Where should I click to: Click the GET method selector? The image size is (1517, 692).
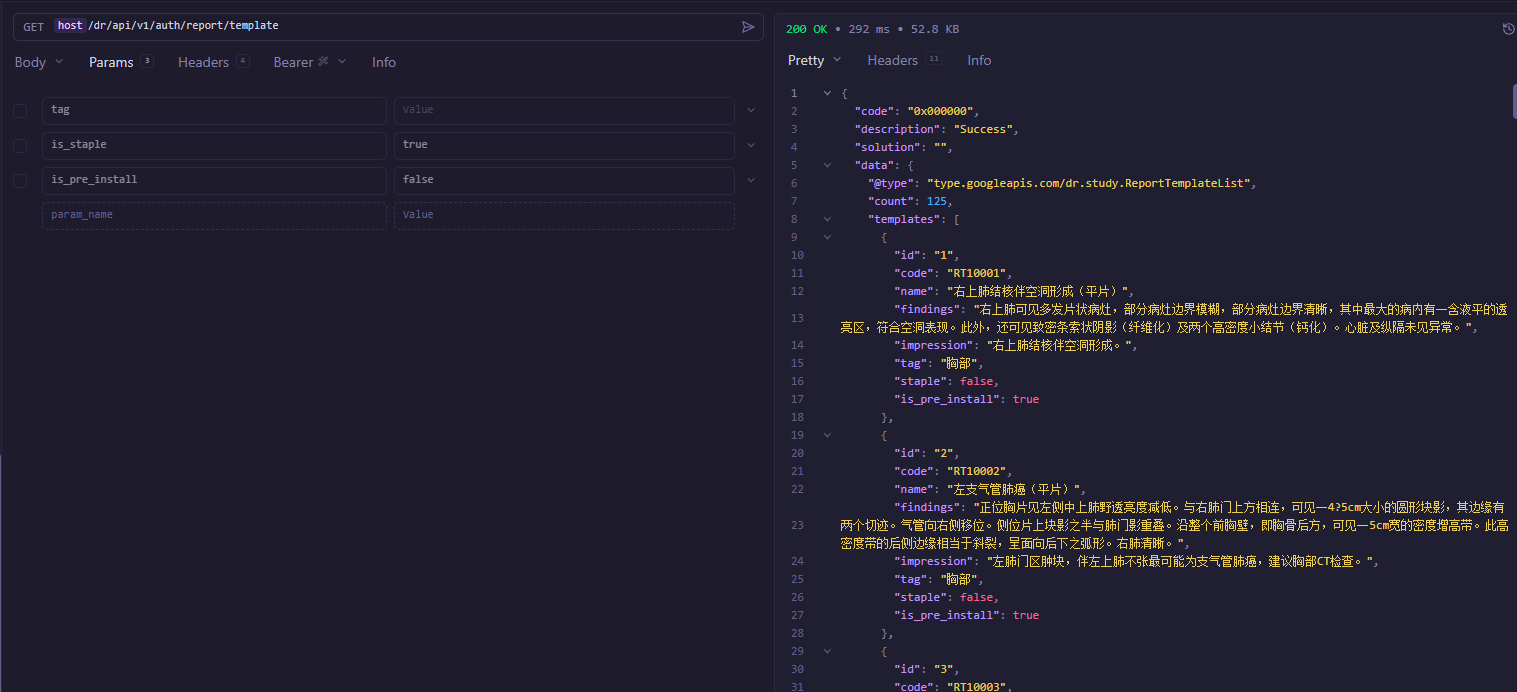pyautogui.click(x=33, y=26)
